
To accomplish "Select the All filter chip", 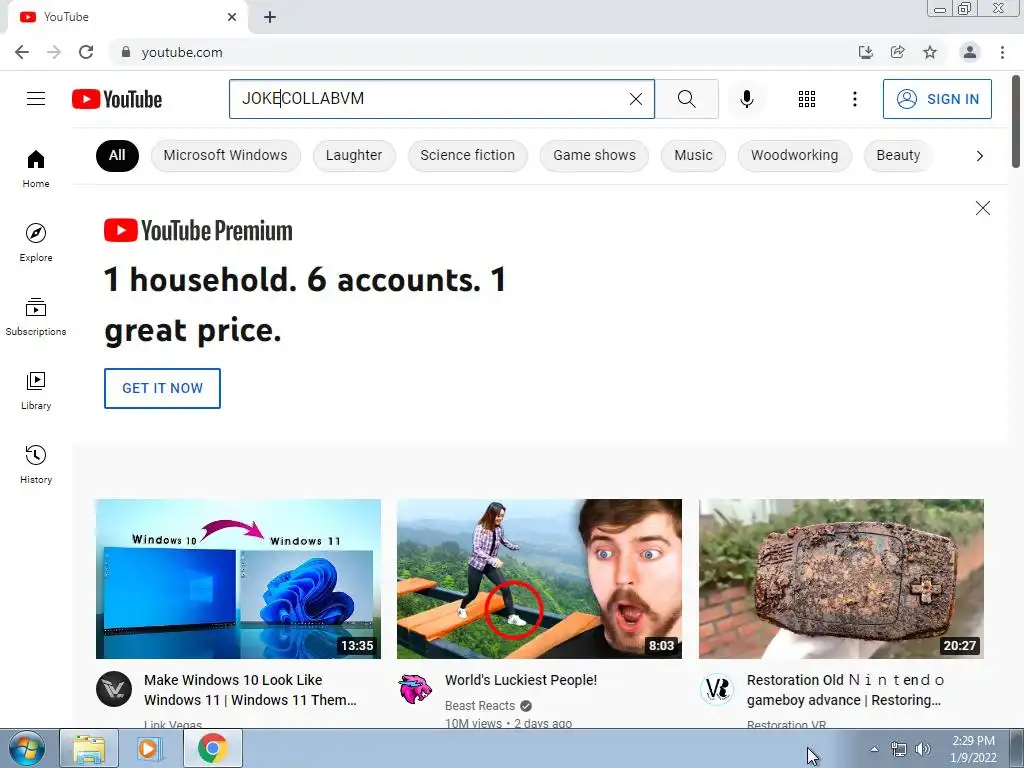I will (117, 155).
